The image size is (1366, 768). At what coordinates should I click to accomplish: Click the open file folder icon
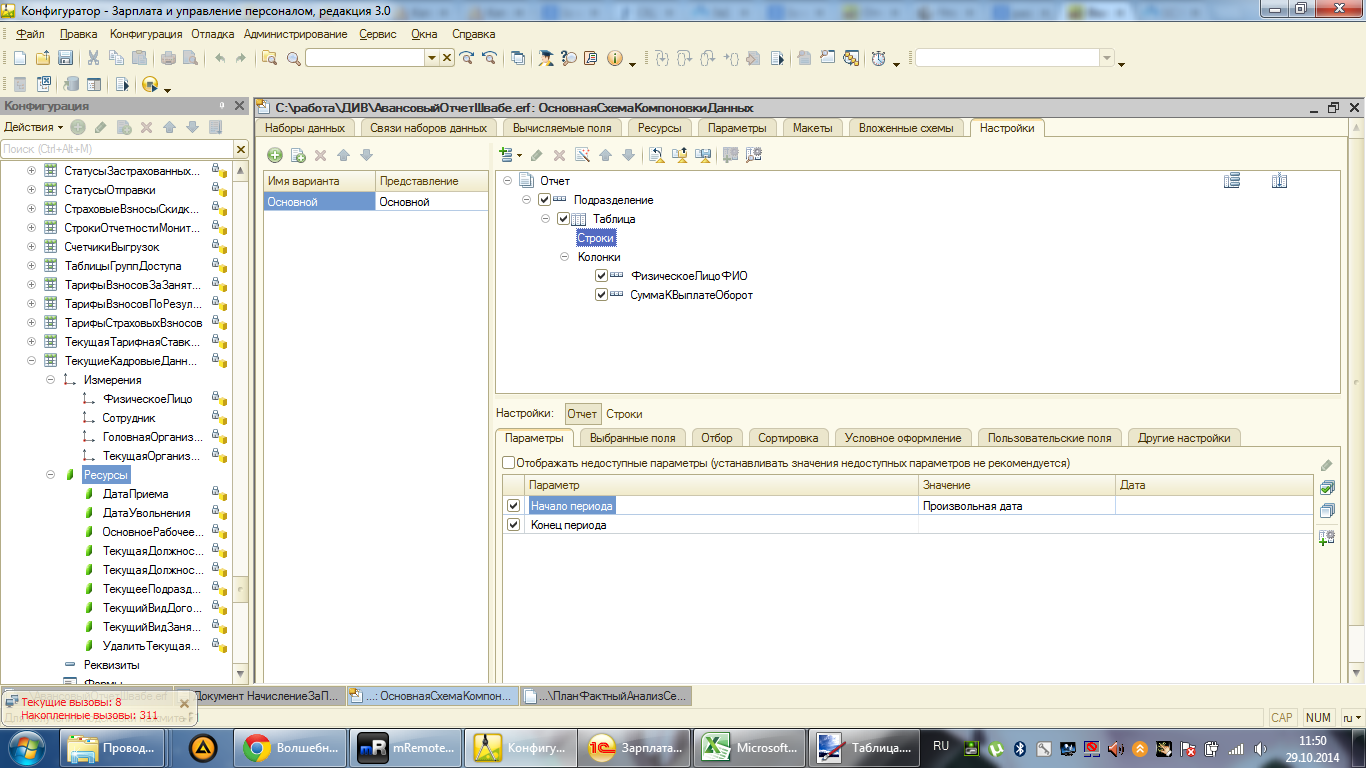[x=42, y=58]
